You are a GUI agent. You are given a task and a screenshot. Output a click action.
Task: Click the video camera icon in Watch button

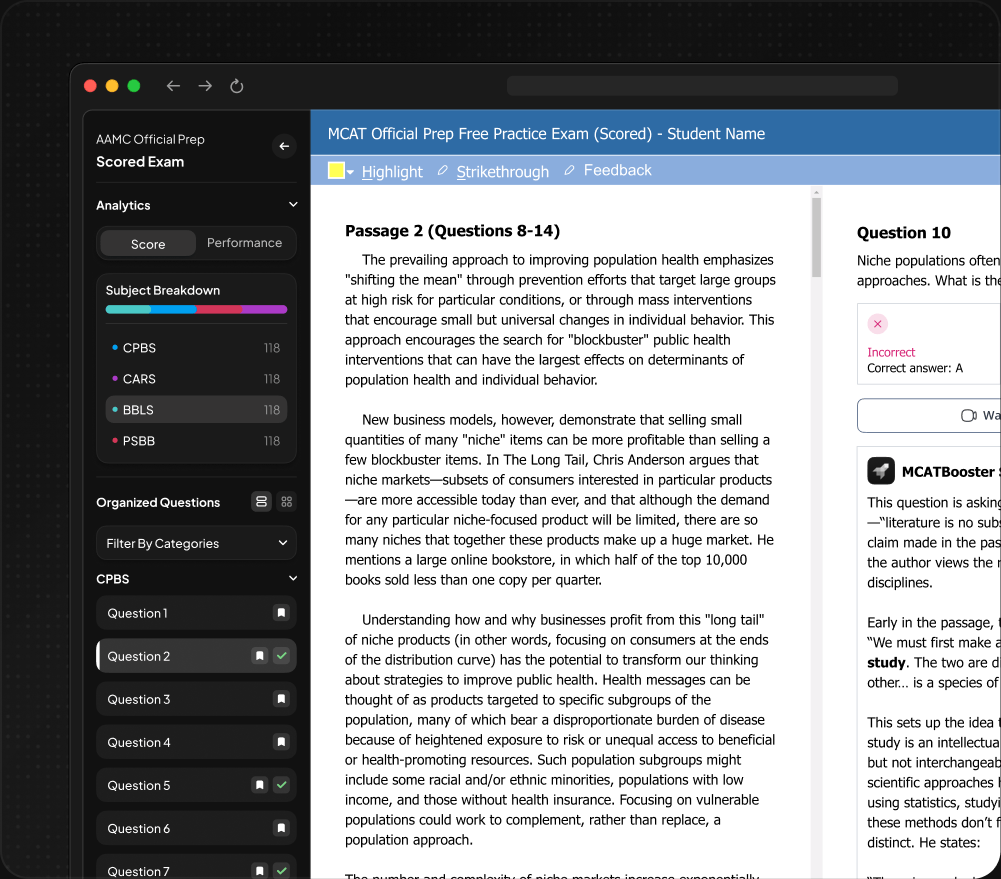968,416
